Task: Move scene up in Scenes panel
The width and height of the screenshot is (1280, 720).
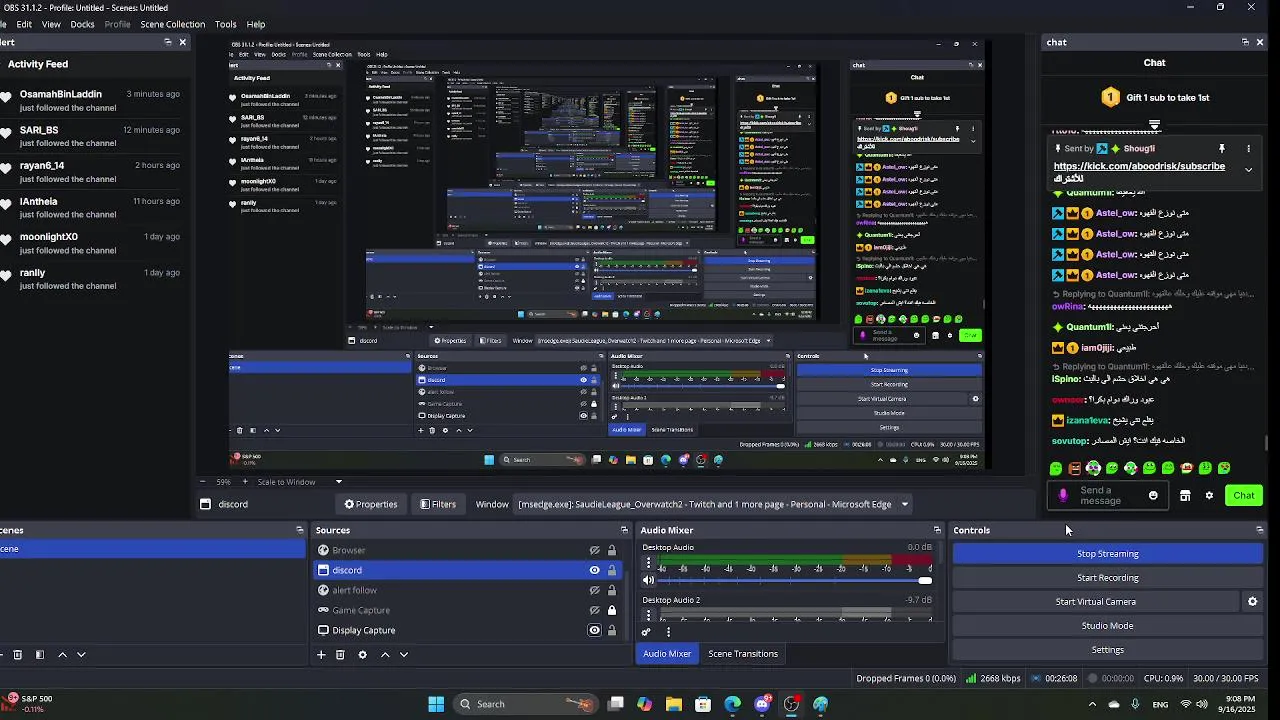Action: click(x=62, y=655)
